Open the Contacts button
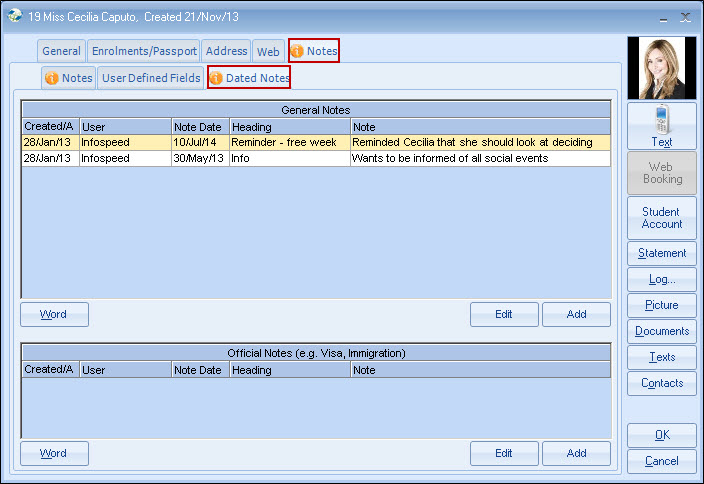 click(x=661, y=383)
